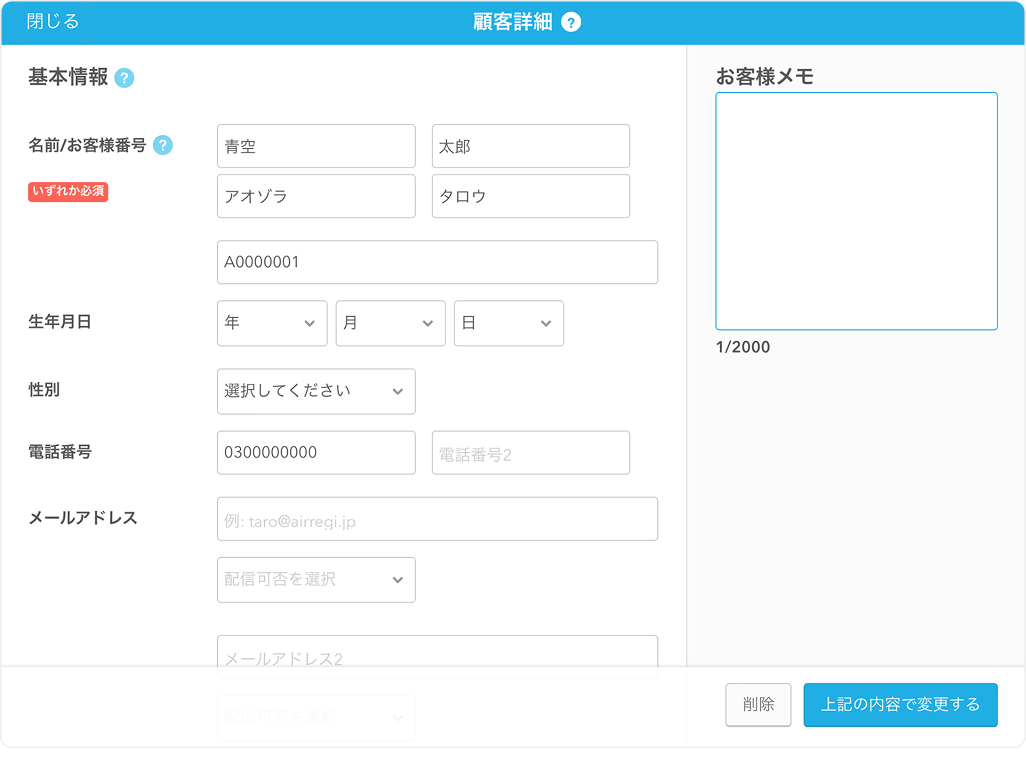Viewport: 1026px width, 771px height.
Task: Click the 削除 button
Action: click(758, 704)
